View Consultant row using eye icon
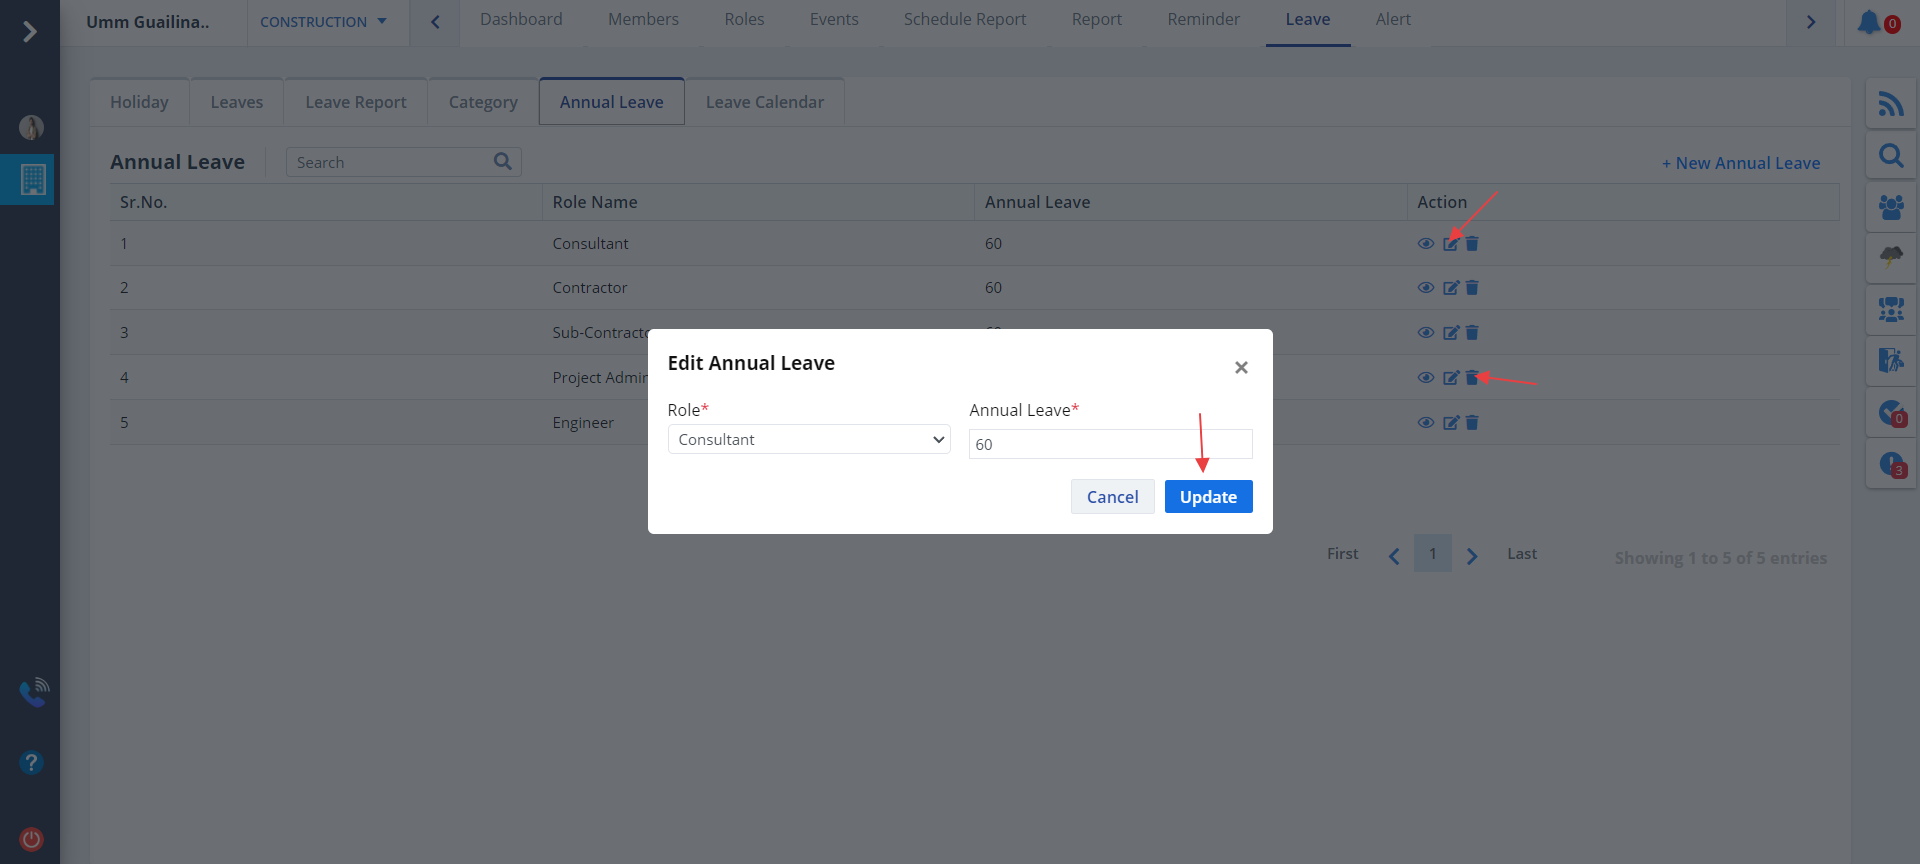 [1426, 244]
